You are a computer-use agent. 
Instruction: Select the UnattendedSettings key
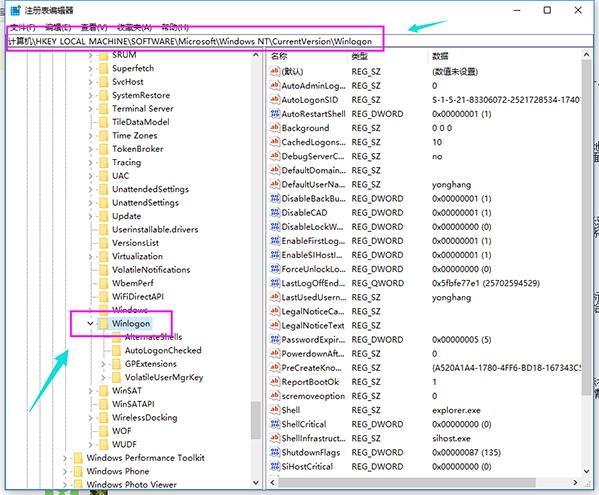(150, 189)
